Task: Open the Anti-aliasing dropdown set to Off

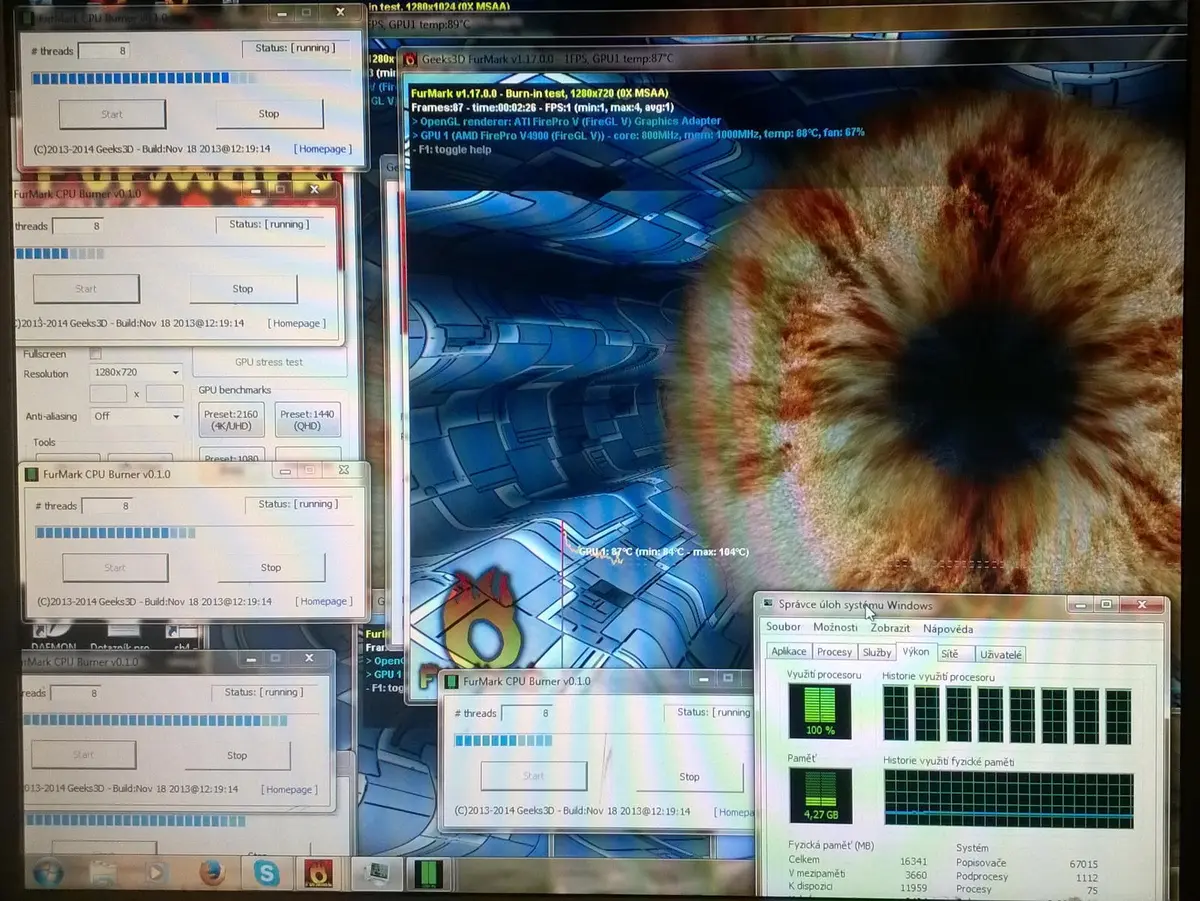Action: pos(135,415)
